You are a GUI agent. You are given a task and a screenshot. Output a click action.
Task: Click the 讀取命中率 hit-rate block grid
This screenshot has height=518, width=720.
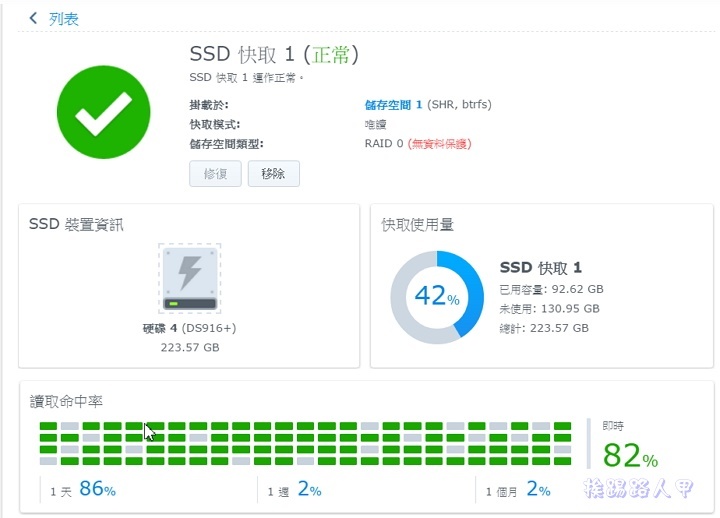point(305,443)
